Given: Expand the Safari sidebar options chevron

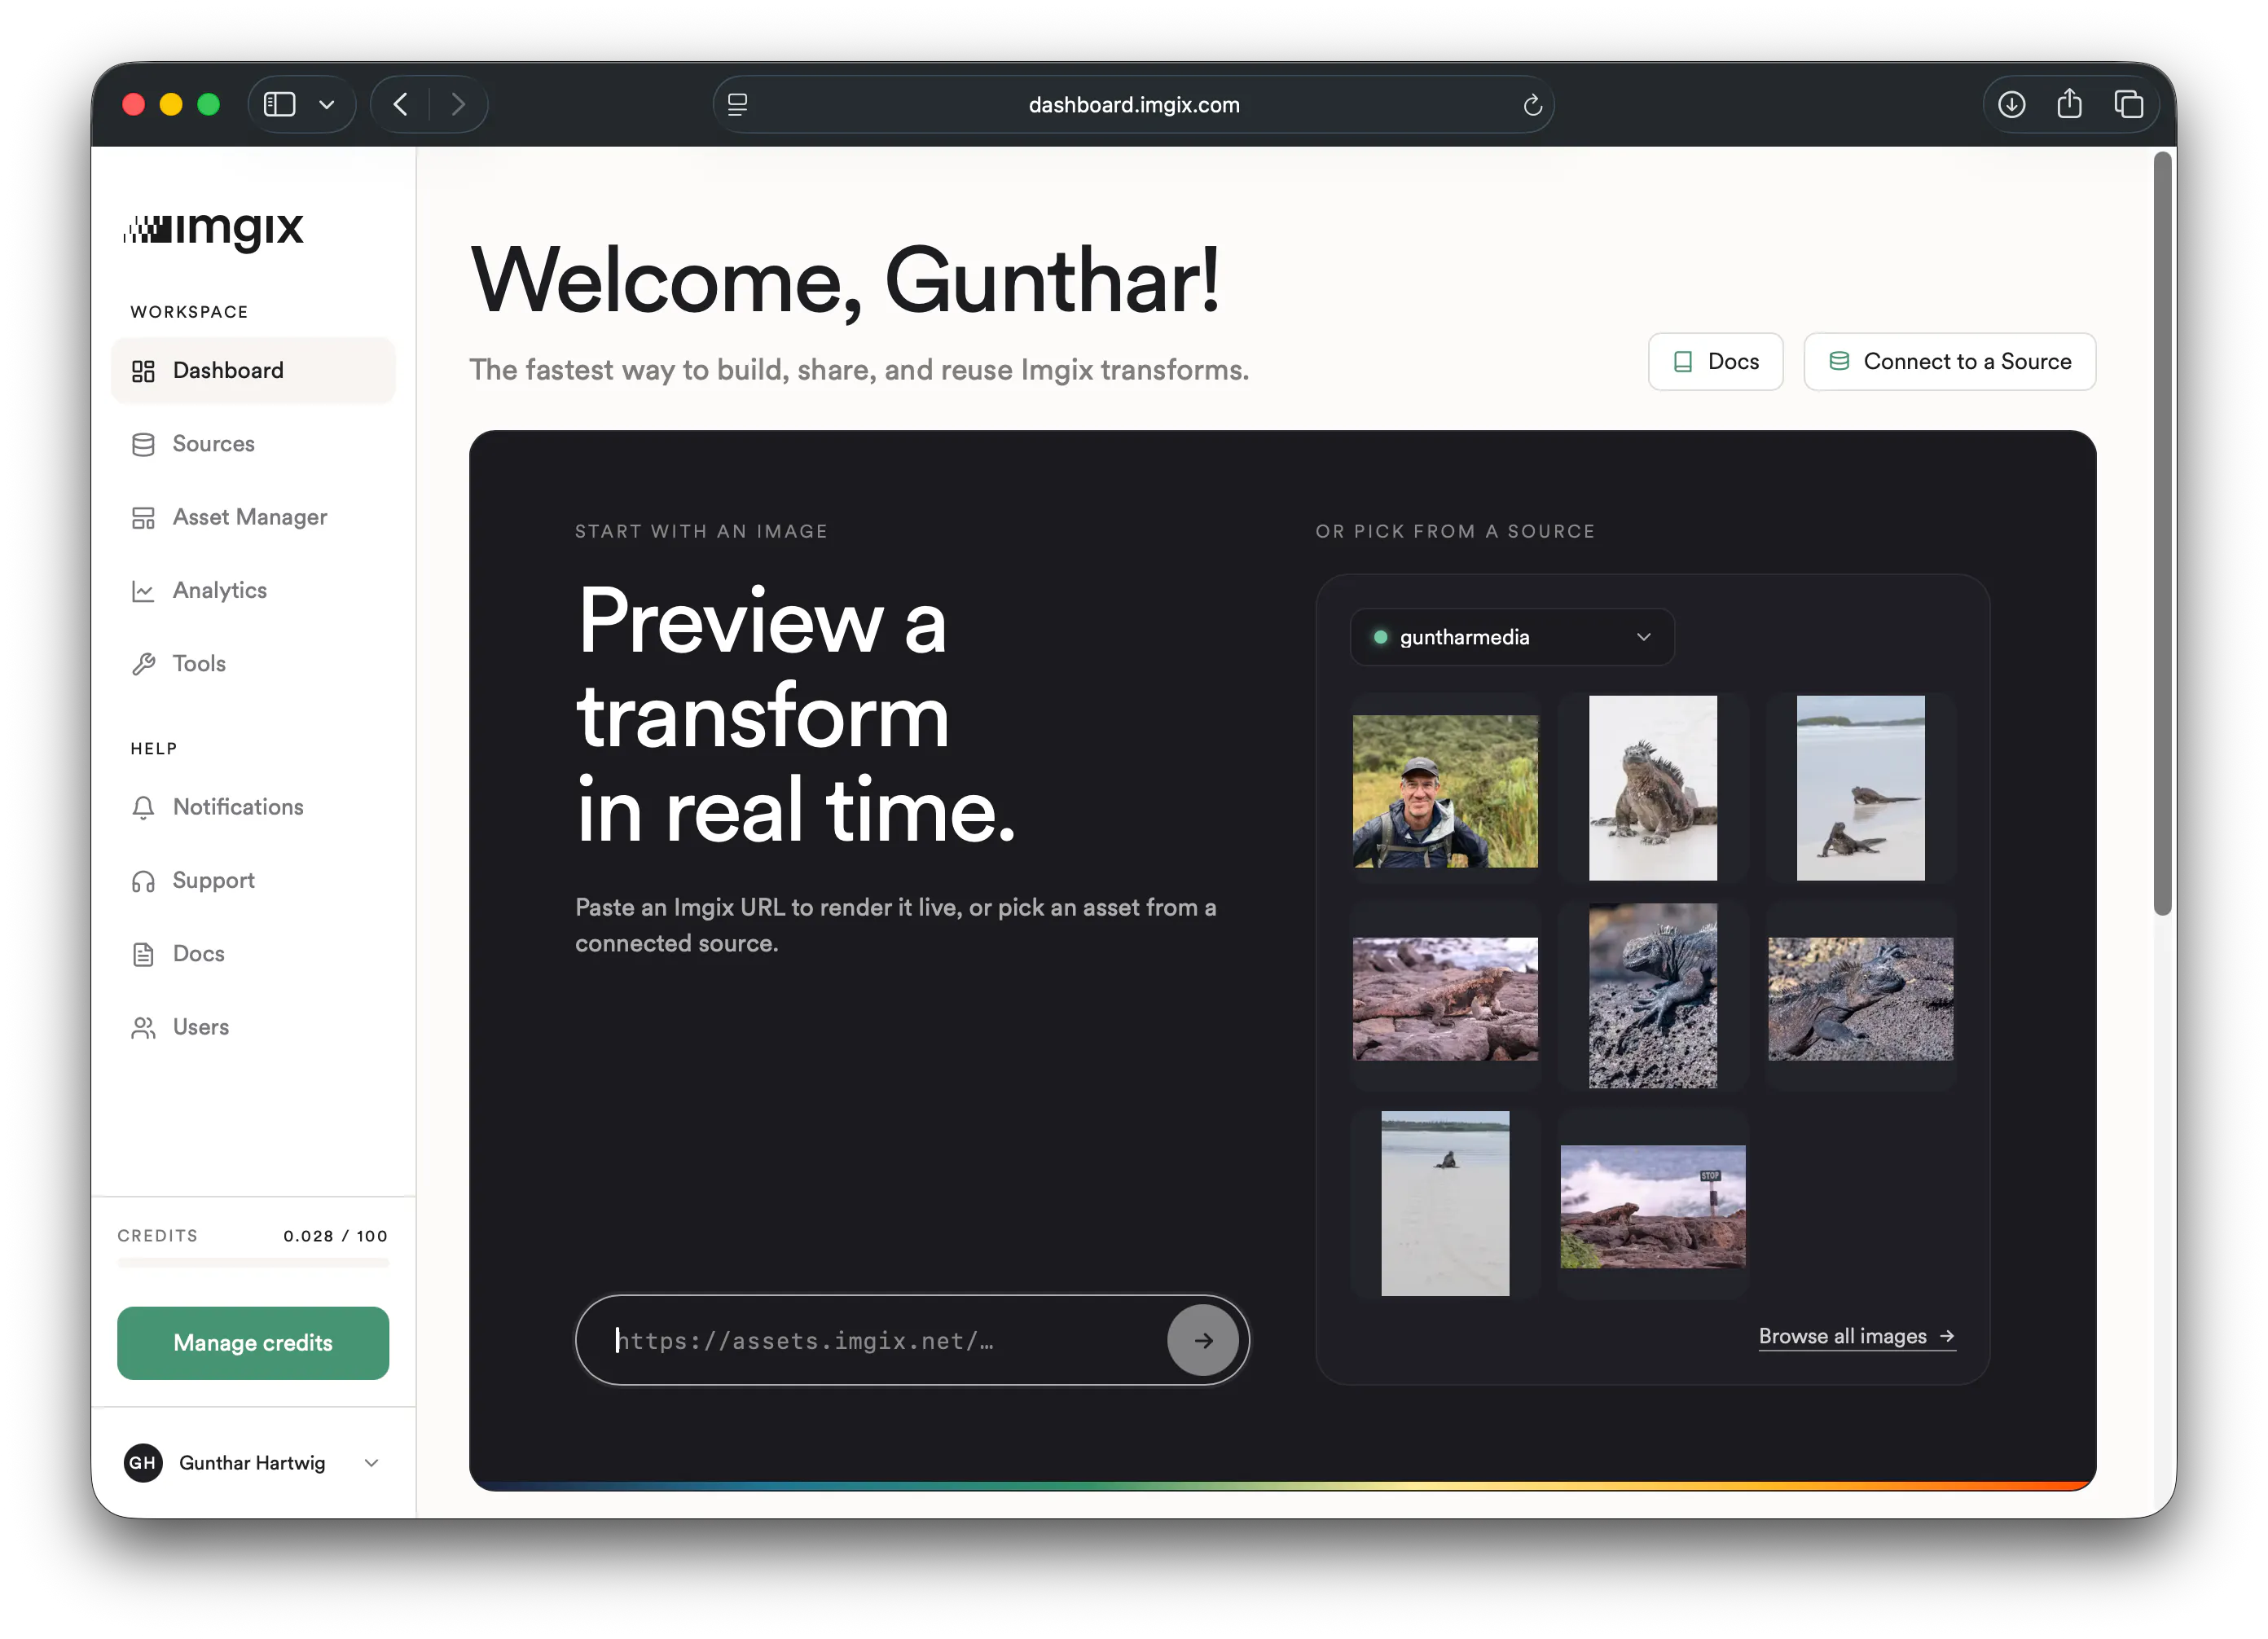Looking at the screenshot, I should coord(327,104).
